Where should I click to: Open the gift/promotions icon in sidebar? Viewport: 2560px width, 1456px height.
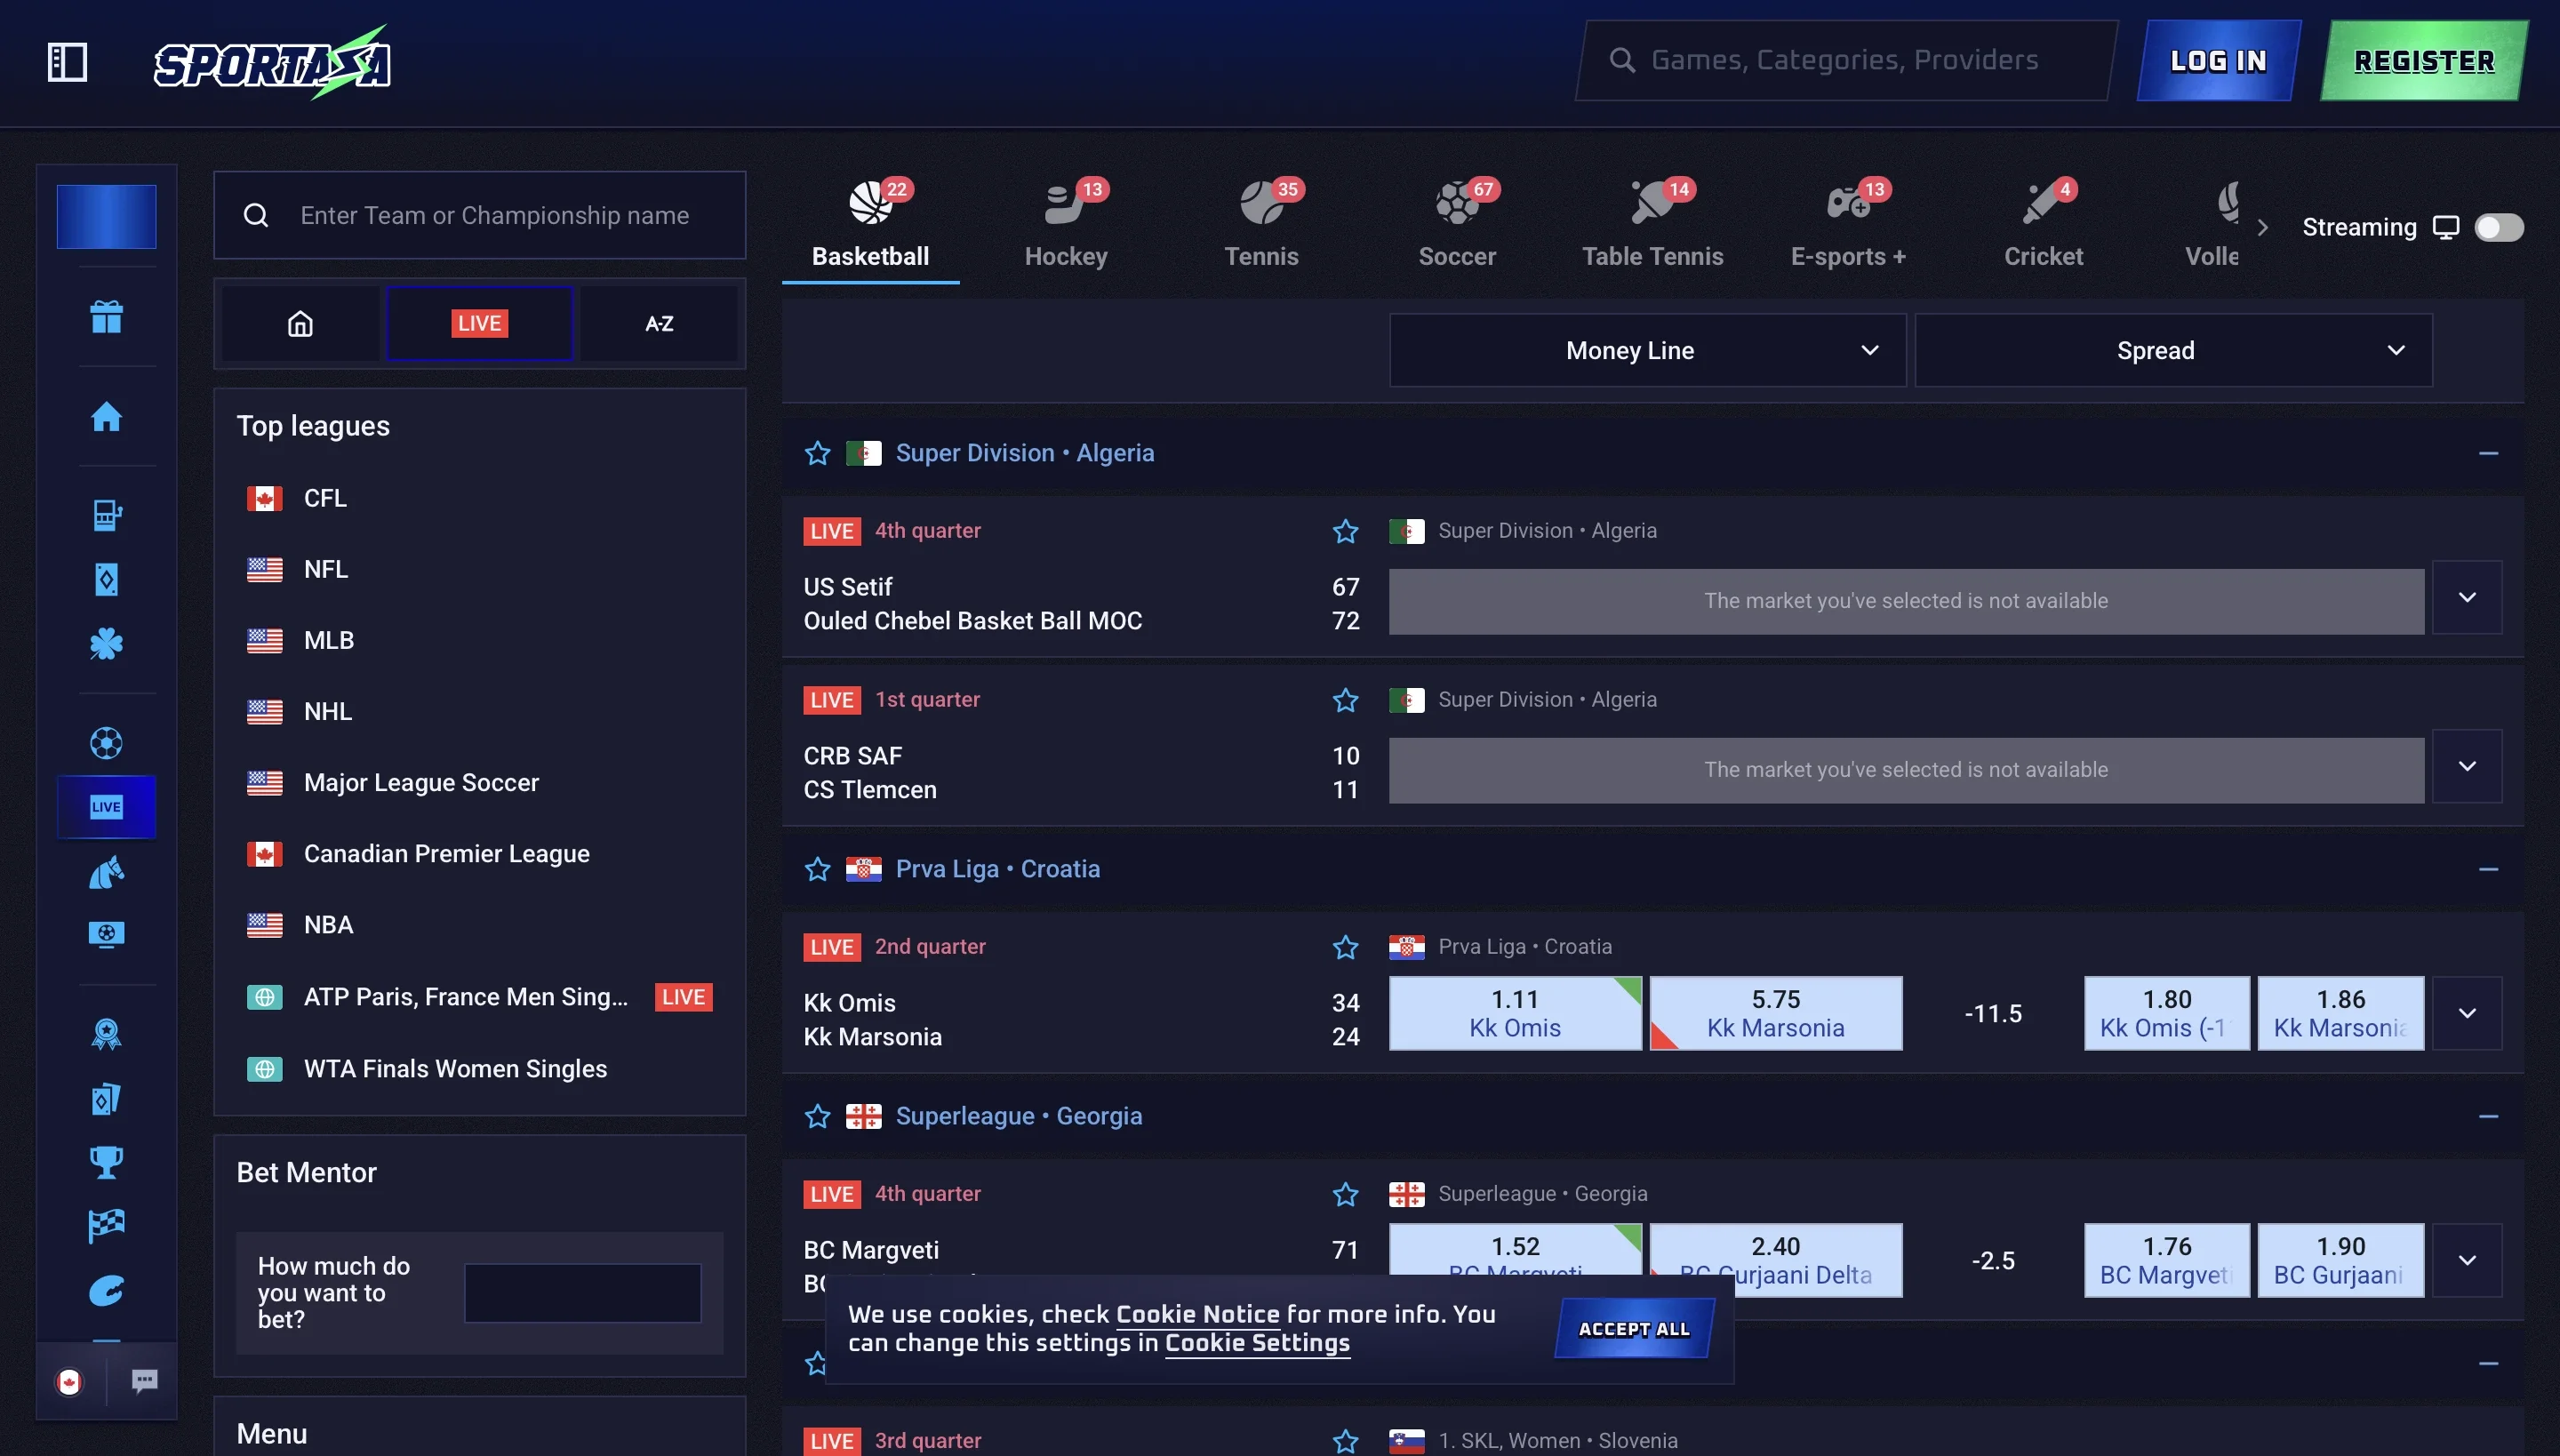(x=105, y=317)
